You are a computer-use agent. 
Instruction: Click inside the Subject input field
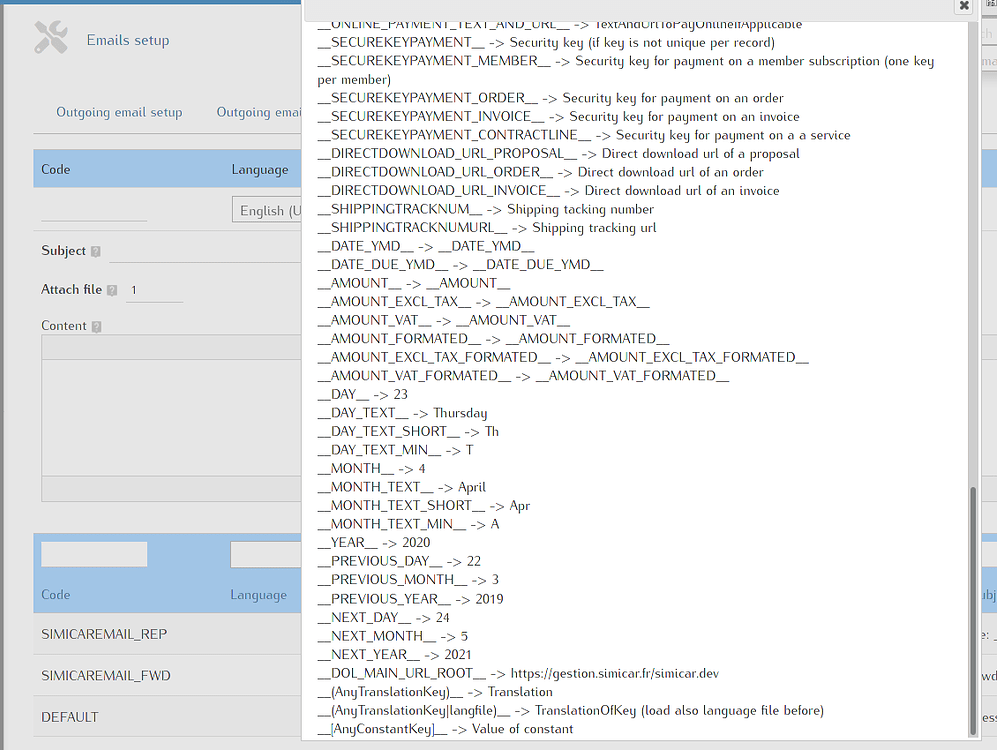point(200,251)
